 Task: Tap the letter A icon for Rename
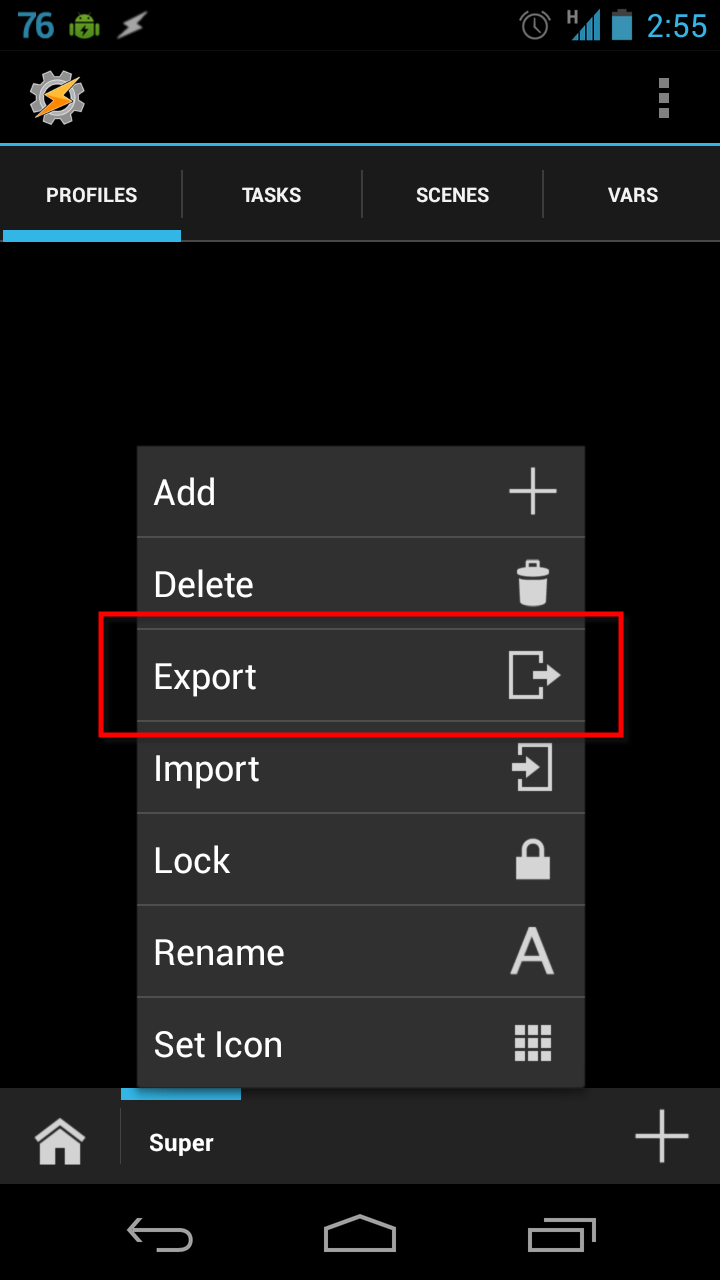(x=533, y=951)
